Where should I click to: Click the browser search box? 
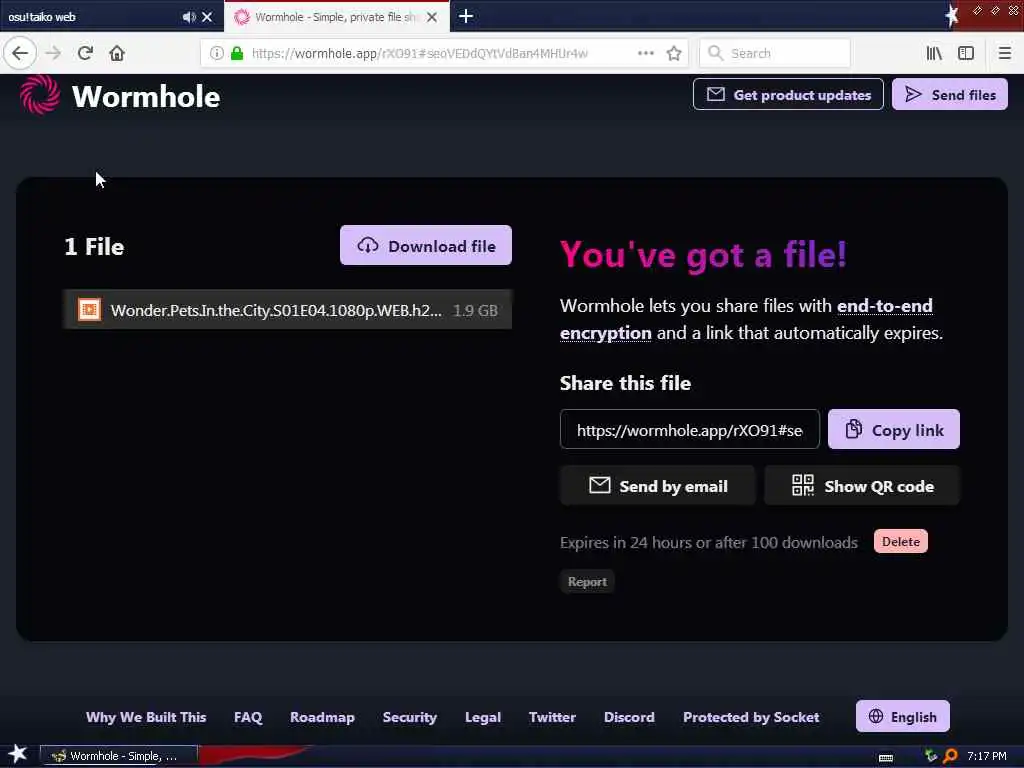(775, 53)
